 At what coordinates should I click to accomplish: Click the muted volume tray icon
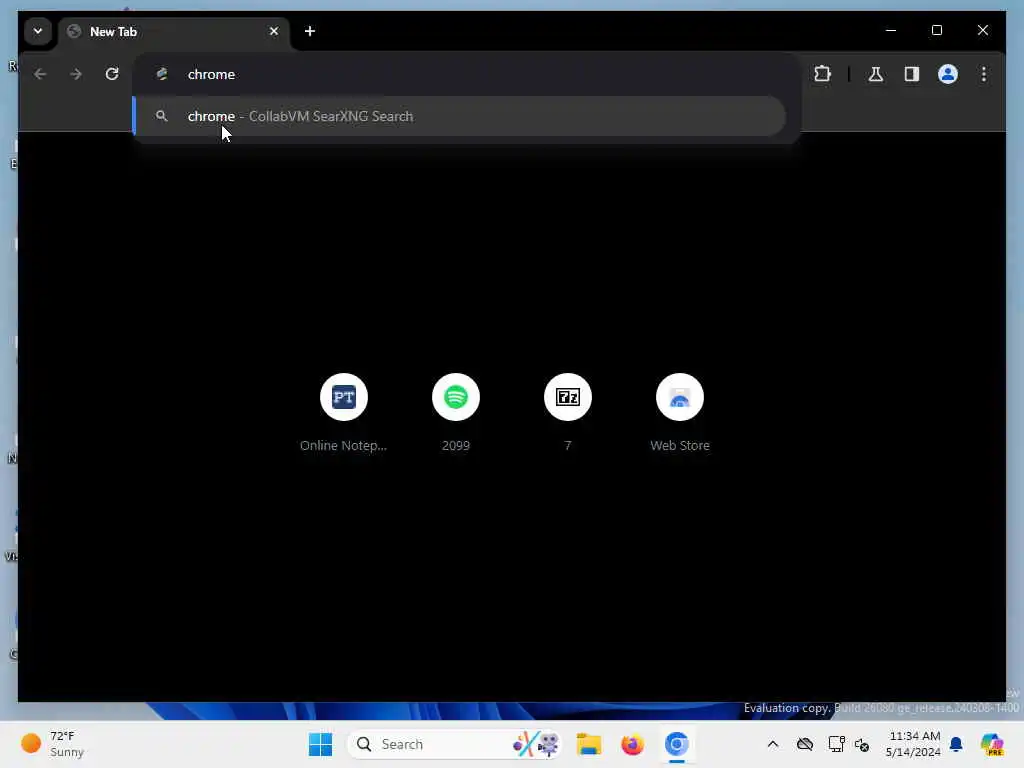point(862,744)
